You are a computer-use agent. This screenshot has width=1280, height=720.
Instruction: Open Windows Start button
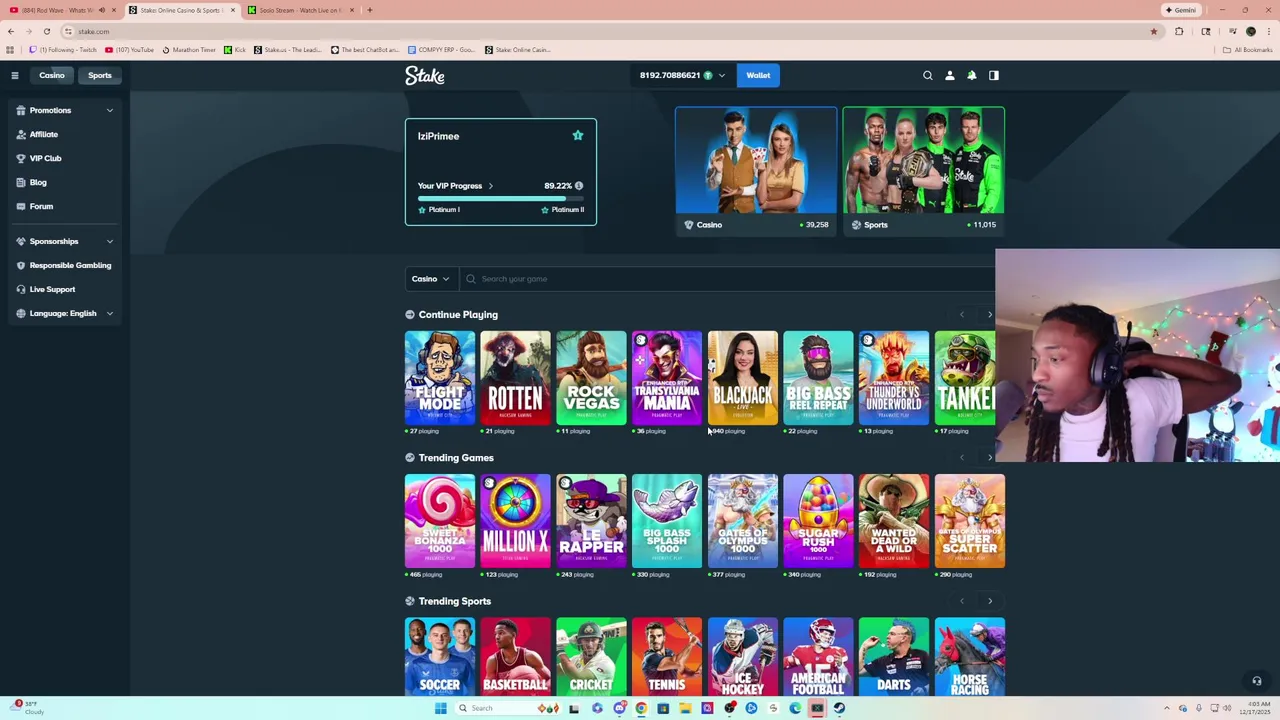(x=440, y=708)
